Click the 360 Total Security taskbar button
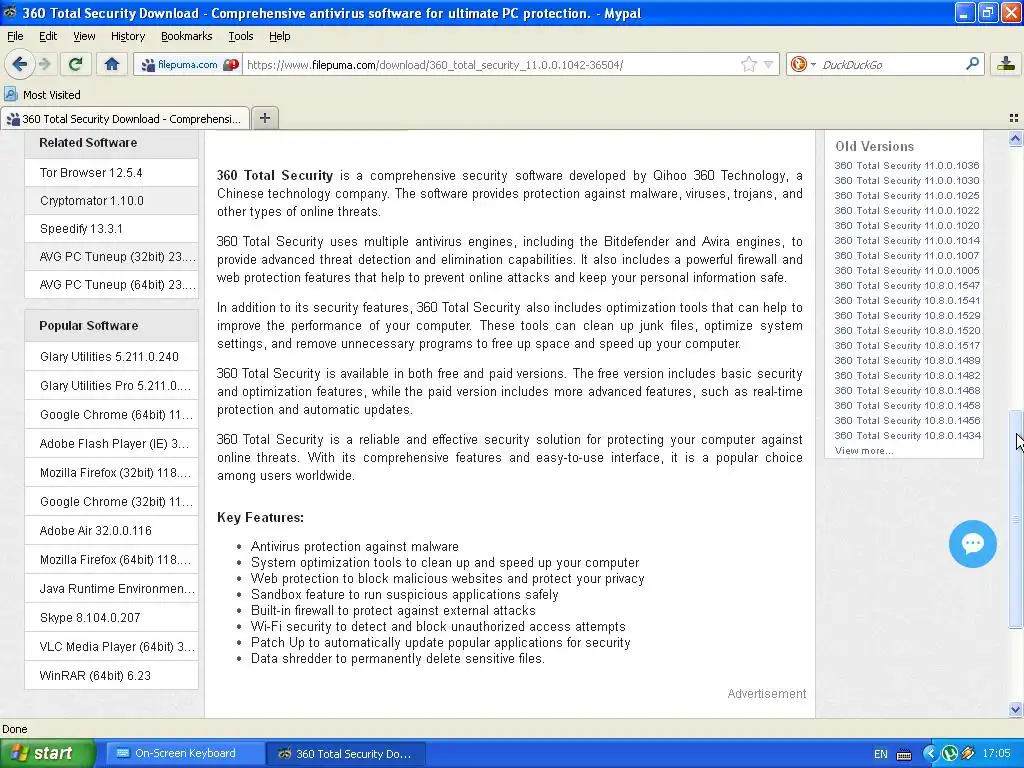Viewport: 1024px width, 768px height. (346, 753)
